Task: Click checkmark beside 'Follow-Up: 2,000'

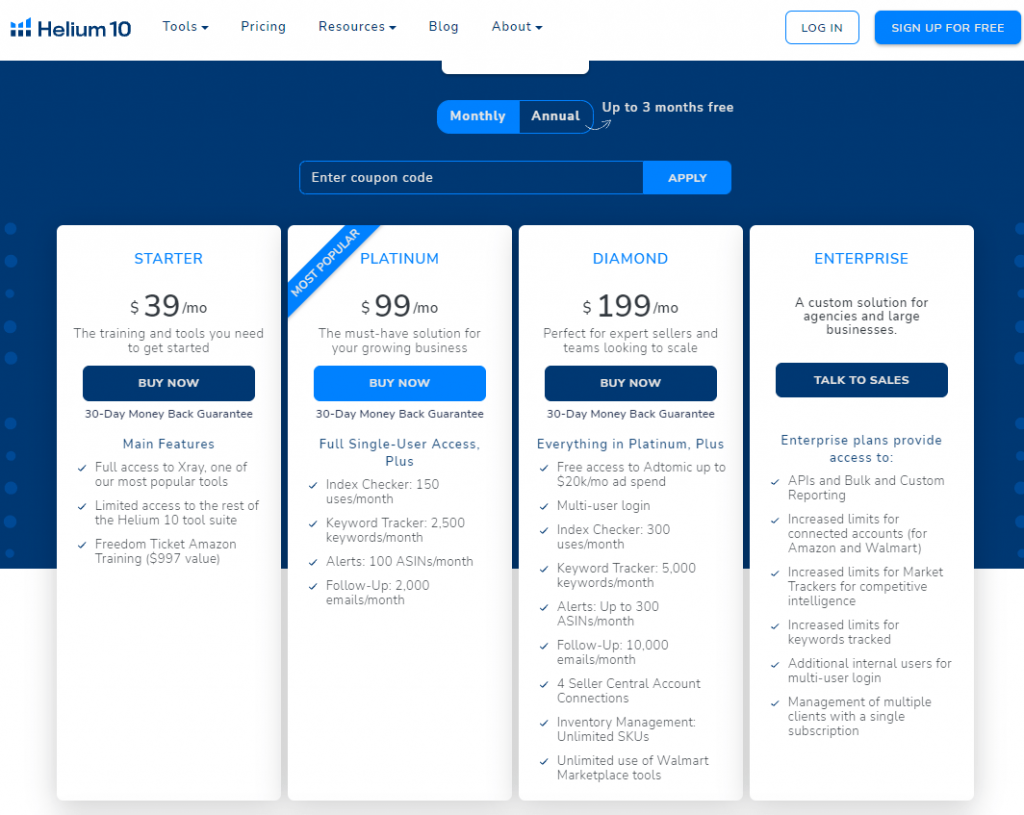Action: pyautogui.click(x=313, y=586)
